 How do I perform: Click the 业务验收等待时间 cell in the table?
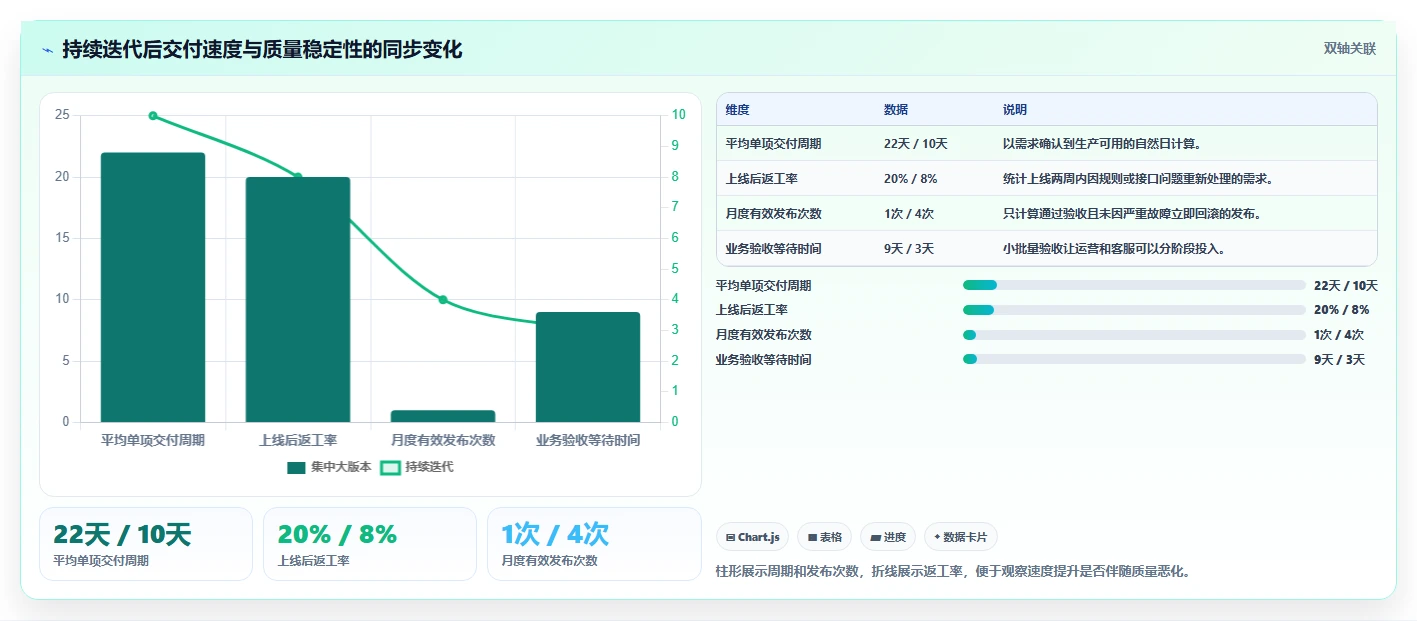pos(774,249)
